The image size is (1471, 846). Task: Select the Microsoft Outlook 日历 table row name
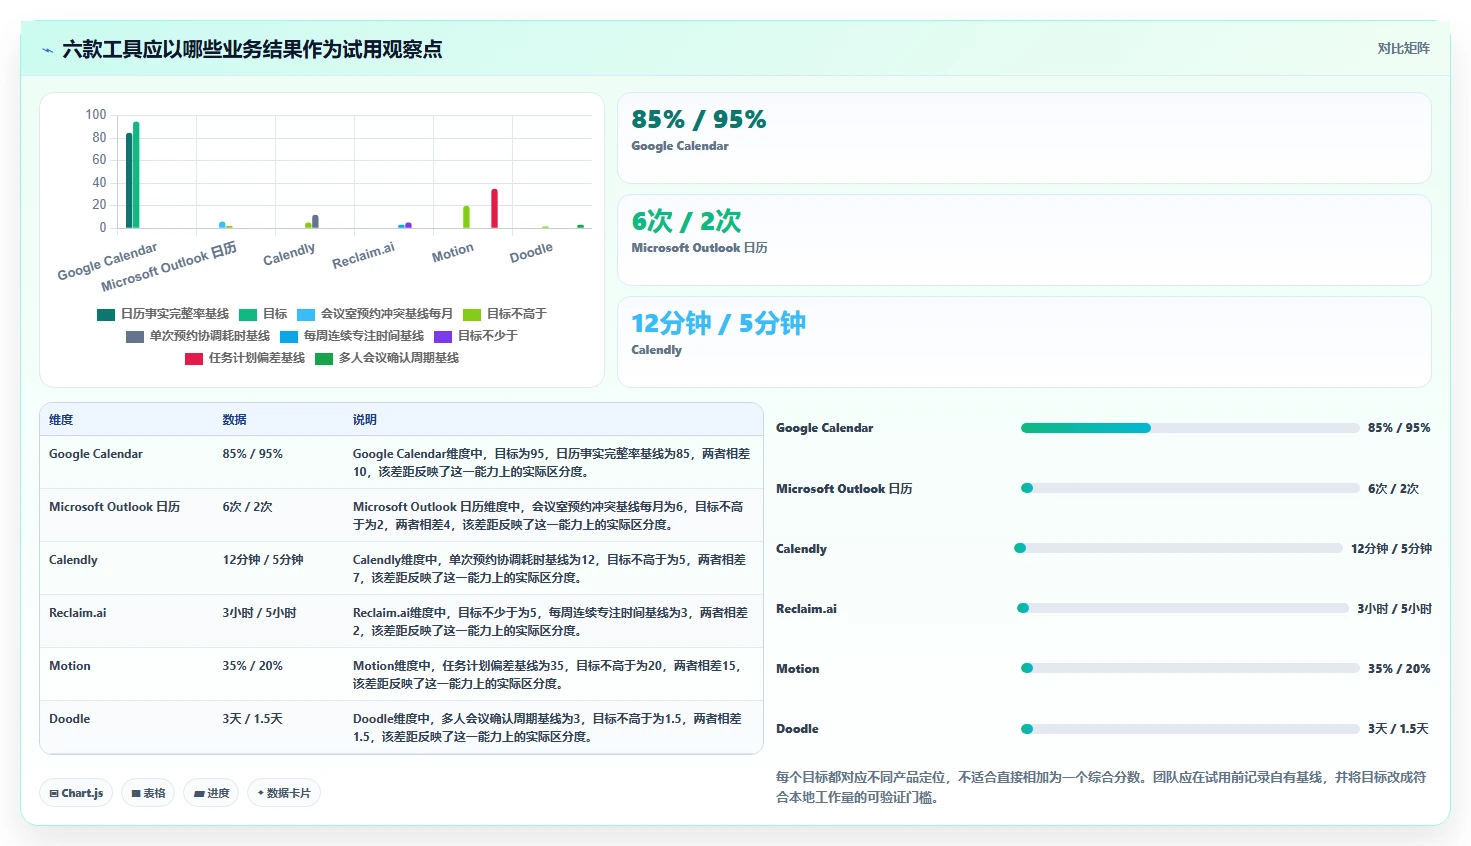click(115, 507)
